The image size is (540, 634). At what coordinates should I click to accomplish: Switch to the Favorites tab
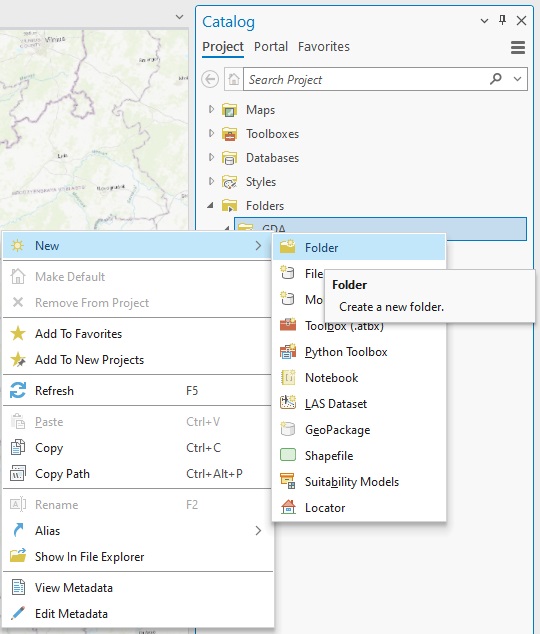(324, 46)
